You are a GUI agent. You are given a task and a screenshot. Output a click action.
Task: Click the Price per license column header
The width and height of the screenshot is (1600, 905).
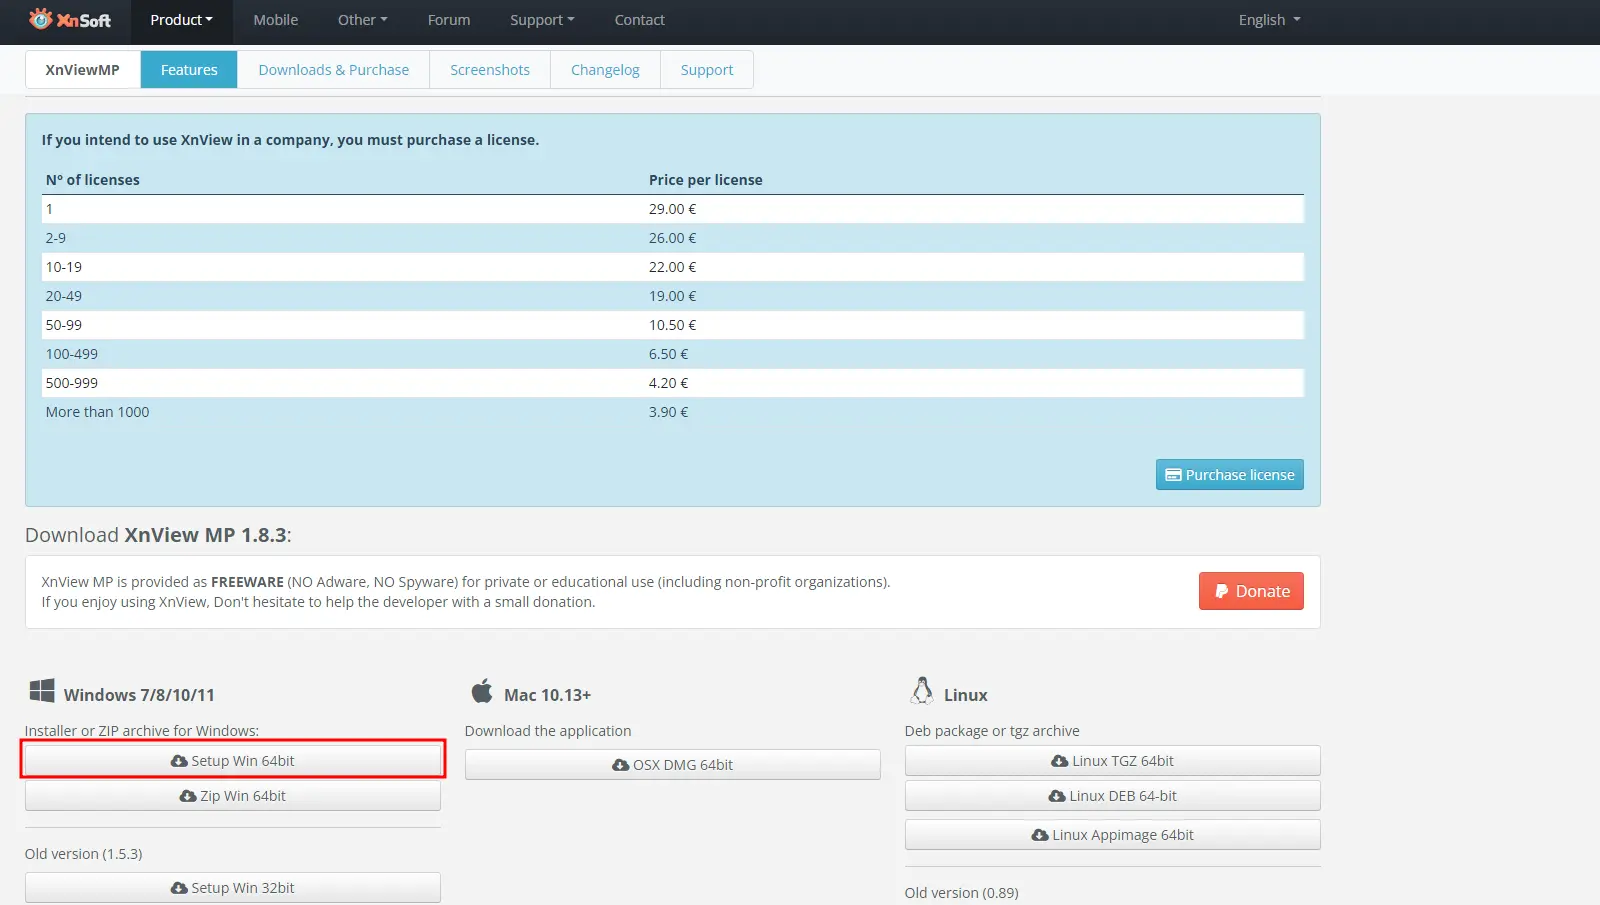tap(705, 180)
